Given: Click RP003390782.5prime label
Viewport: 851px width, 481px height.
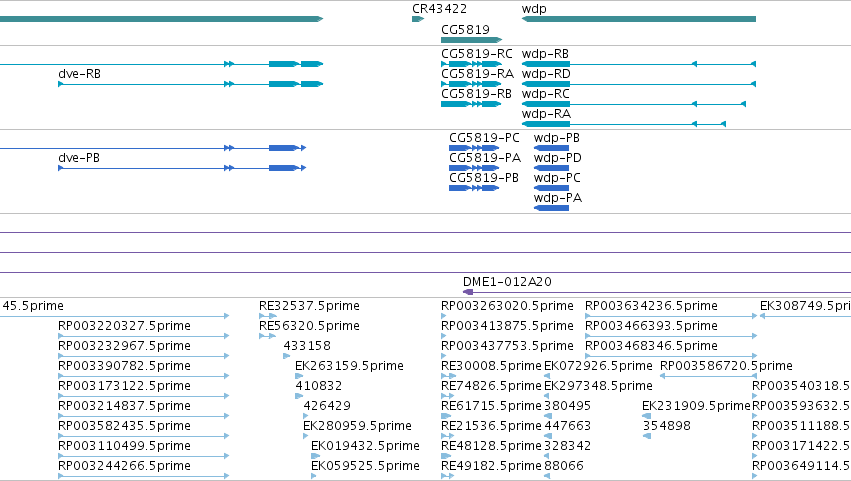Looking at the screenshot, I should coord(124,366).
